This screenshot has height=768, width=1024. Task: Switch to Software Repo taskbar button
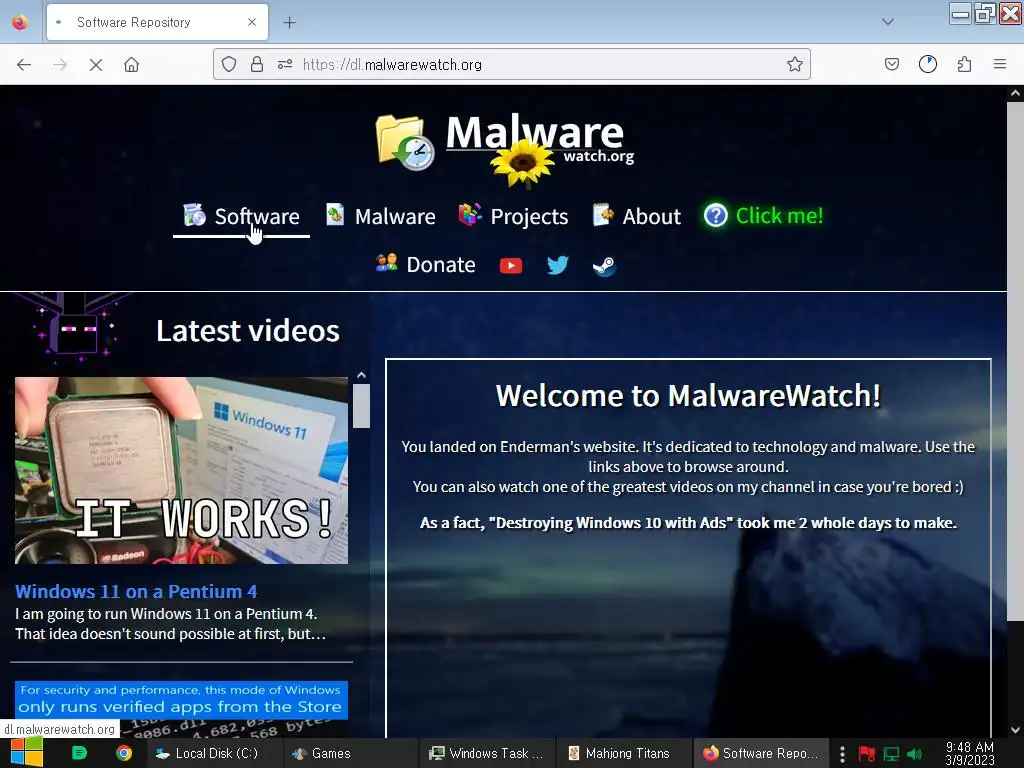(x=761, y=753)
